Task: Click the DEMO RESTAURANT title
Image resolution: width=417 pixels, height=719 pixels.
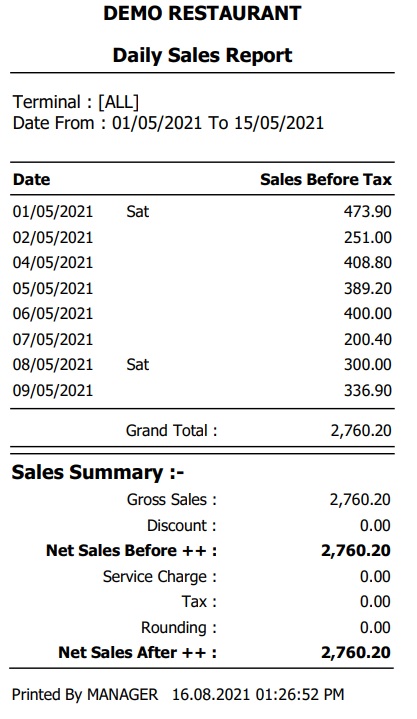Action: 202,13
